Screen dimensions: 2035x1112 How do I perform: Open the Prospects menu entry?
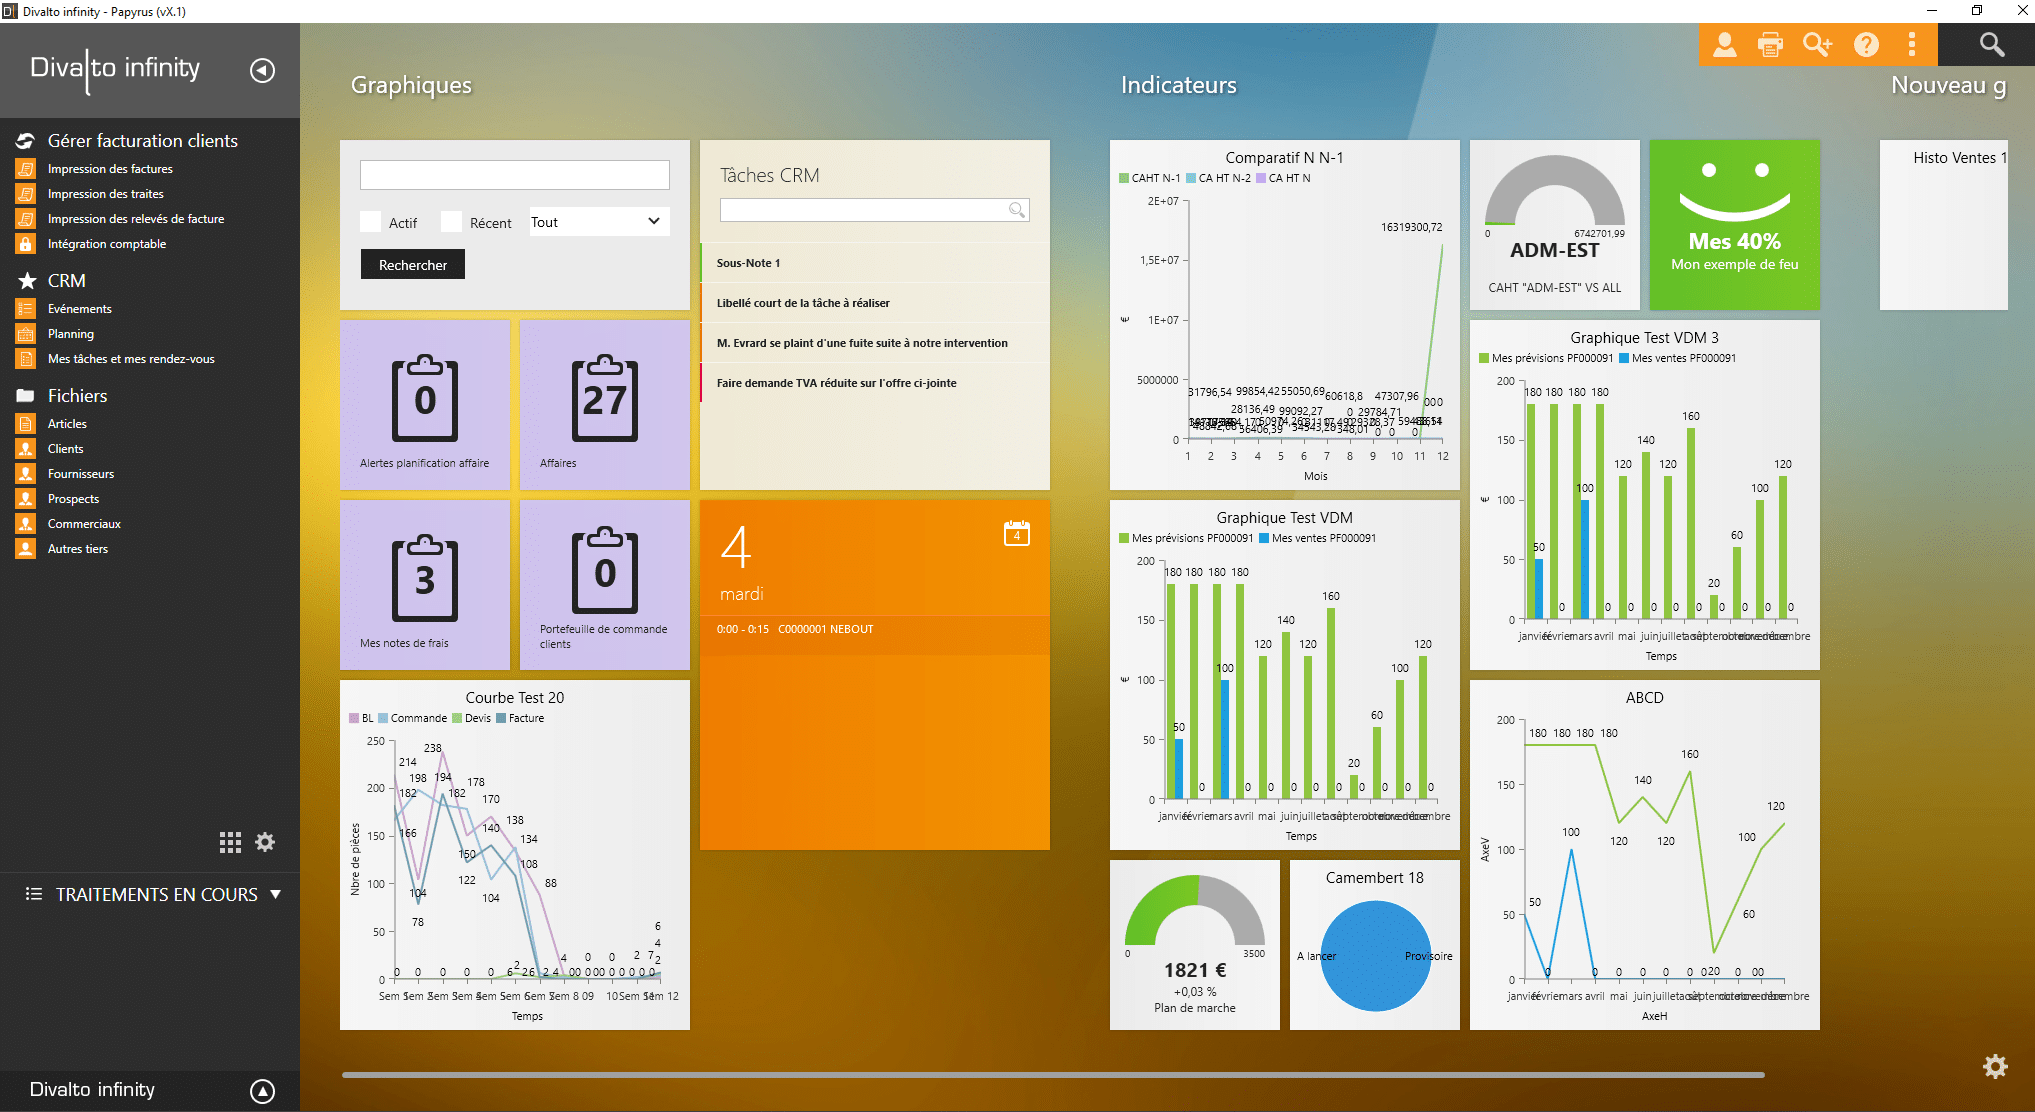pos(73,499)
